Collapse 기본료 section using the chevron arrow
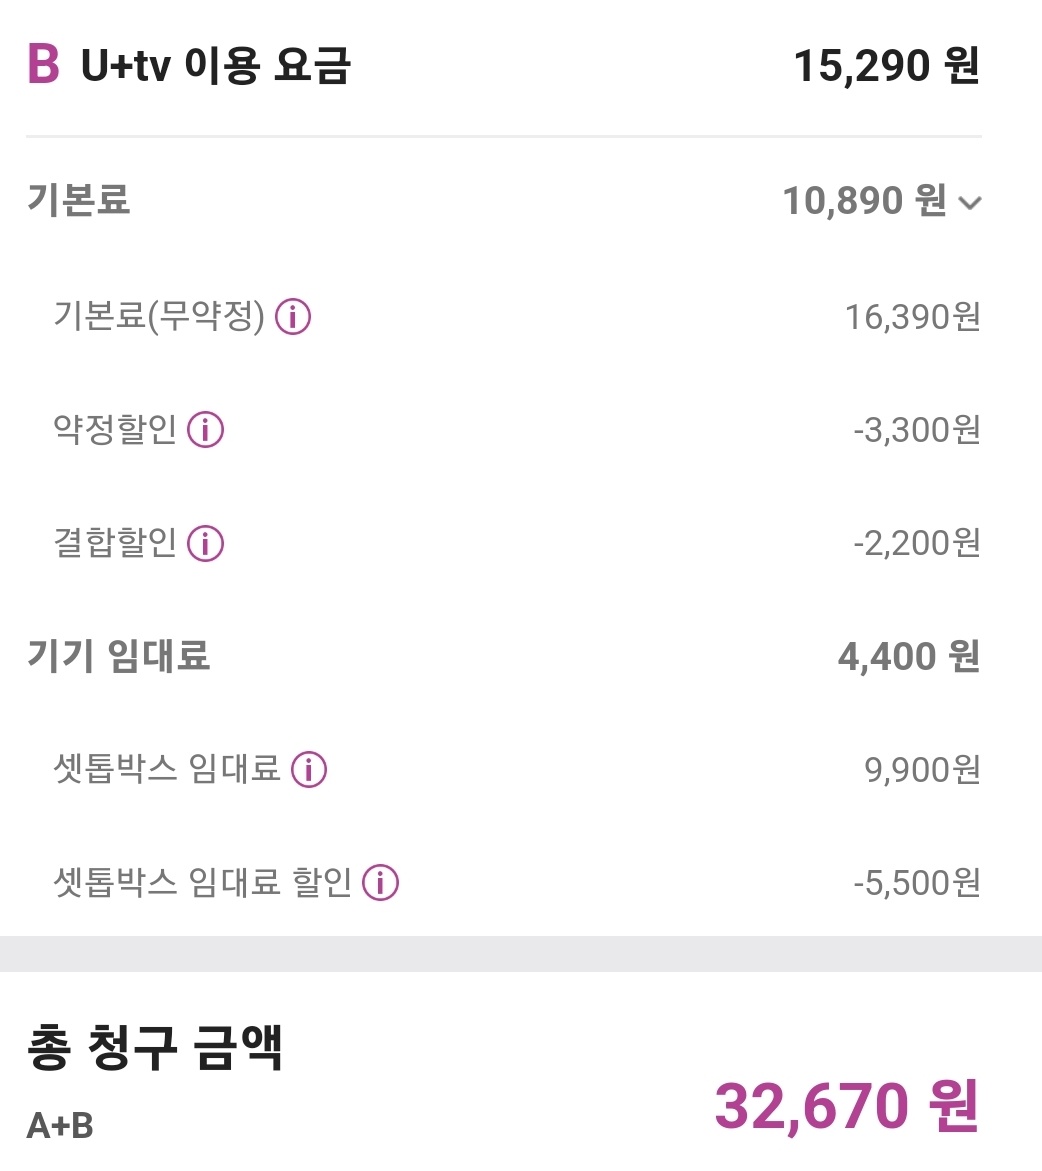Screen dimensions: 1042x1171 click(969, 203)
